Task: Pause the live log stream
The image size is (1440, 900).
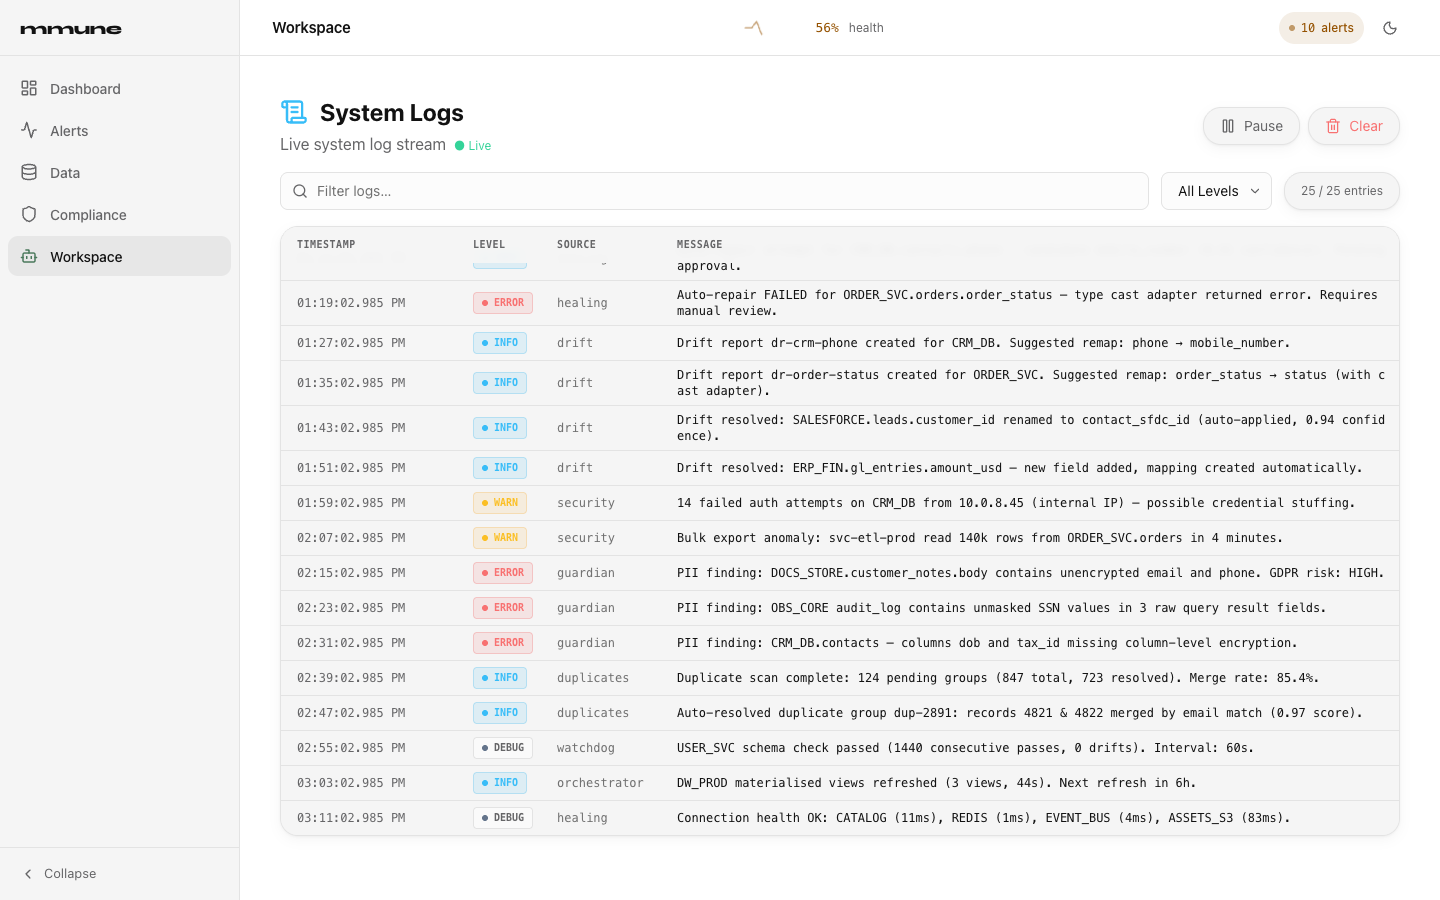Action: pyautogui.click(x=1251, y=126)
